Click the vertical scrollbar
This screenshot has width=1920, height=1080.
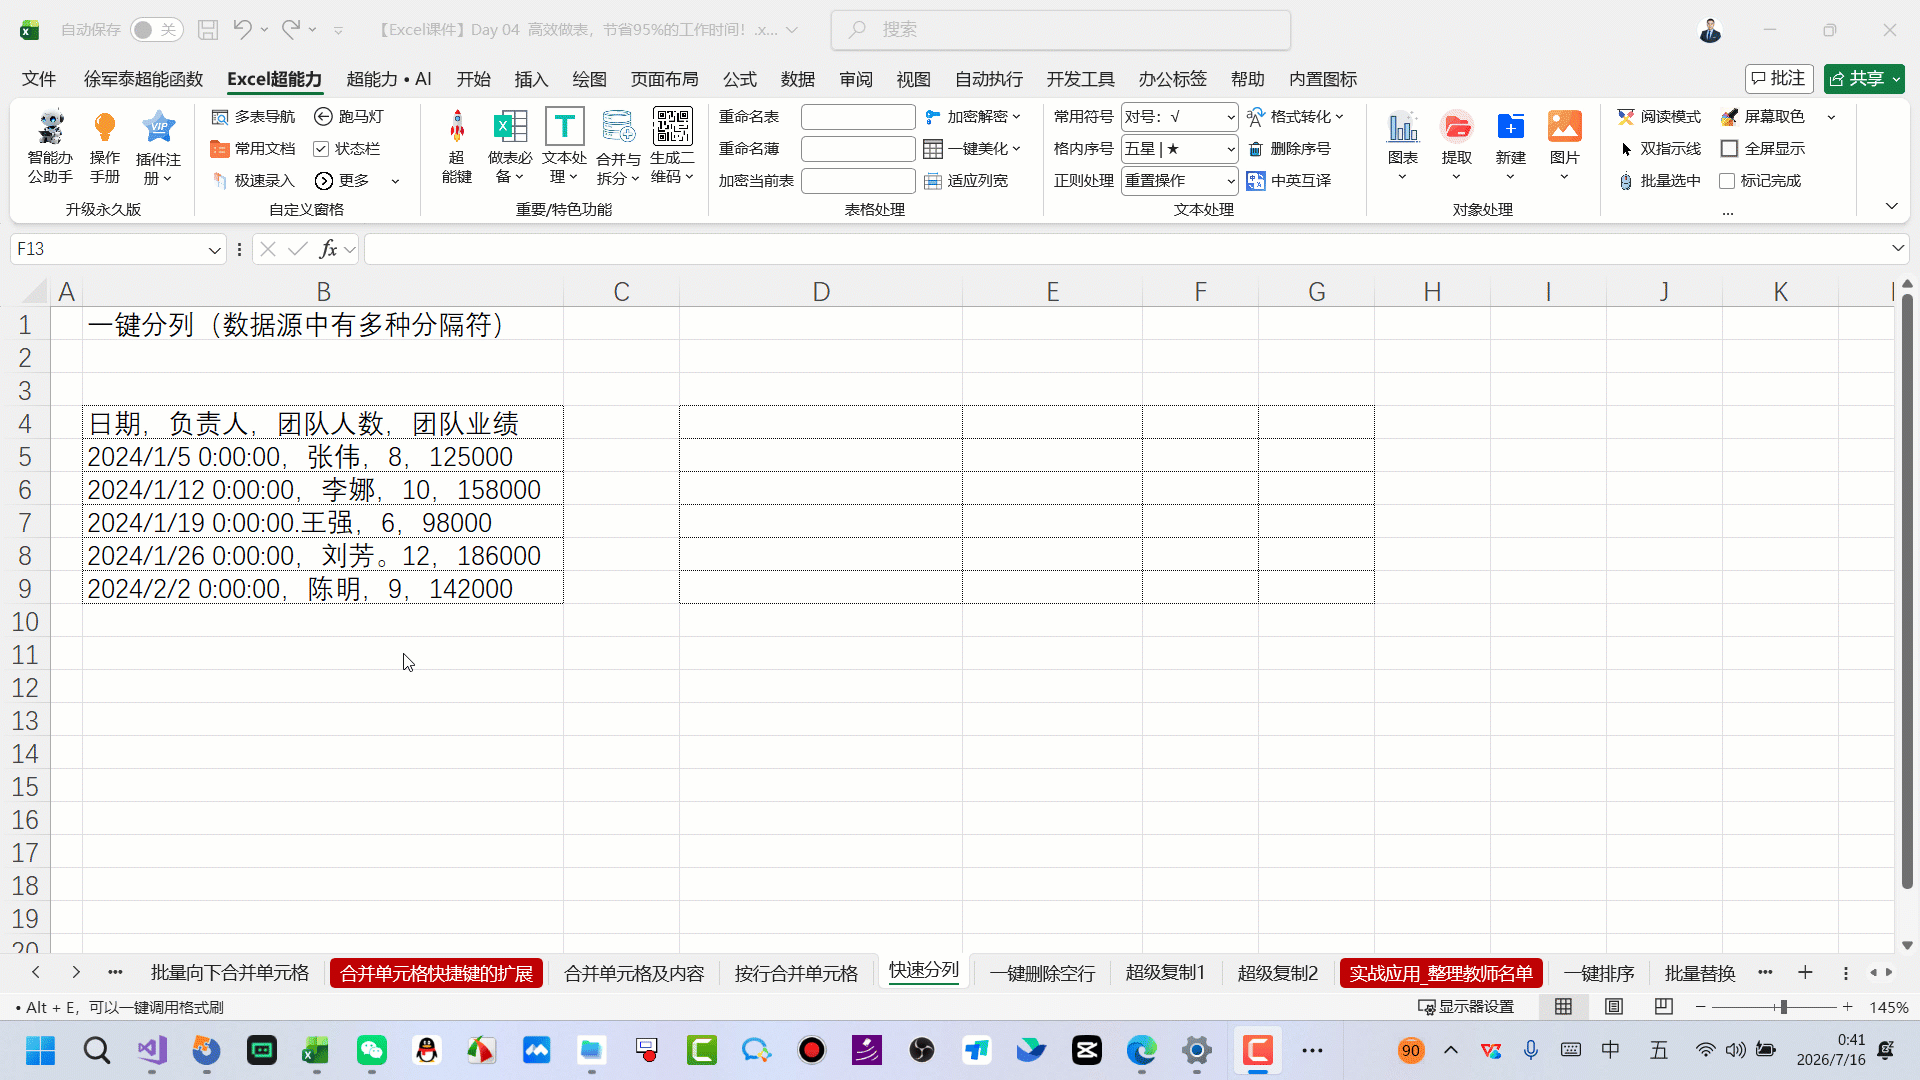click(x=1907, y=590)
